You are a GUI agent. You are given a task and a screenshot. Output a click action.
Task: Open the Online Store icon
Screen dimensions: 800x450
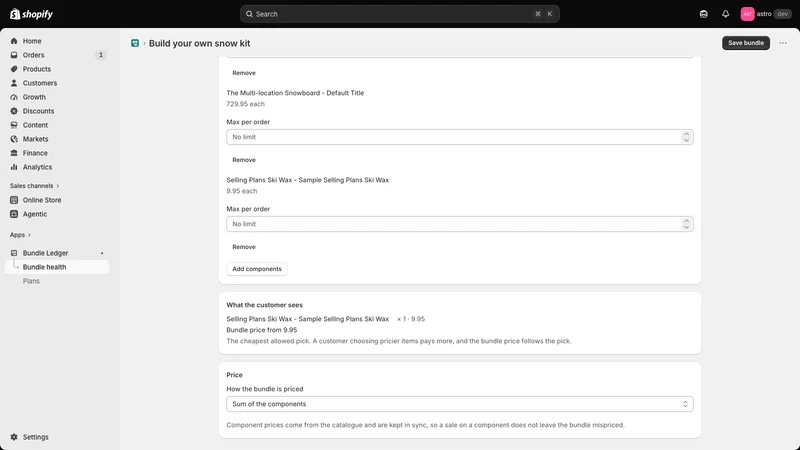14,200
